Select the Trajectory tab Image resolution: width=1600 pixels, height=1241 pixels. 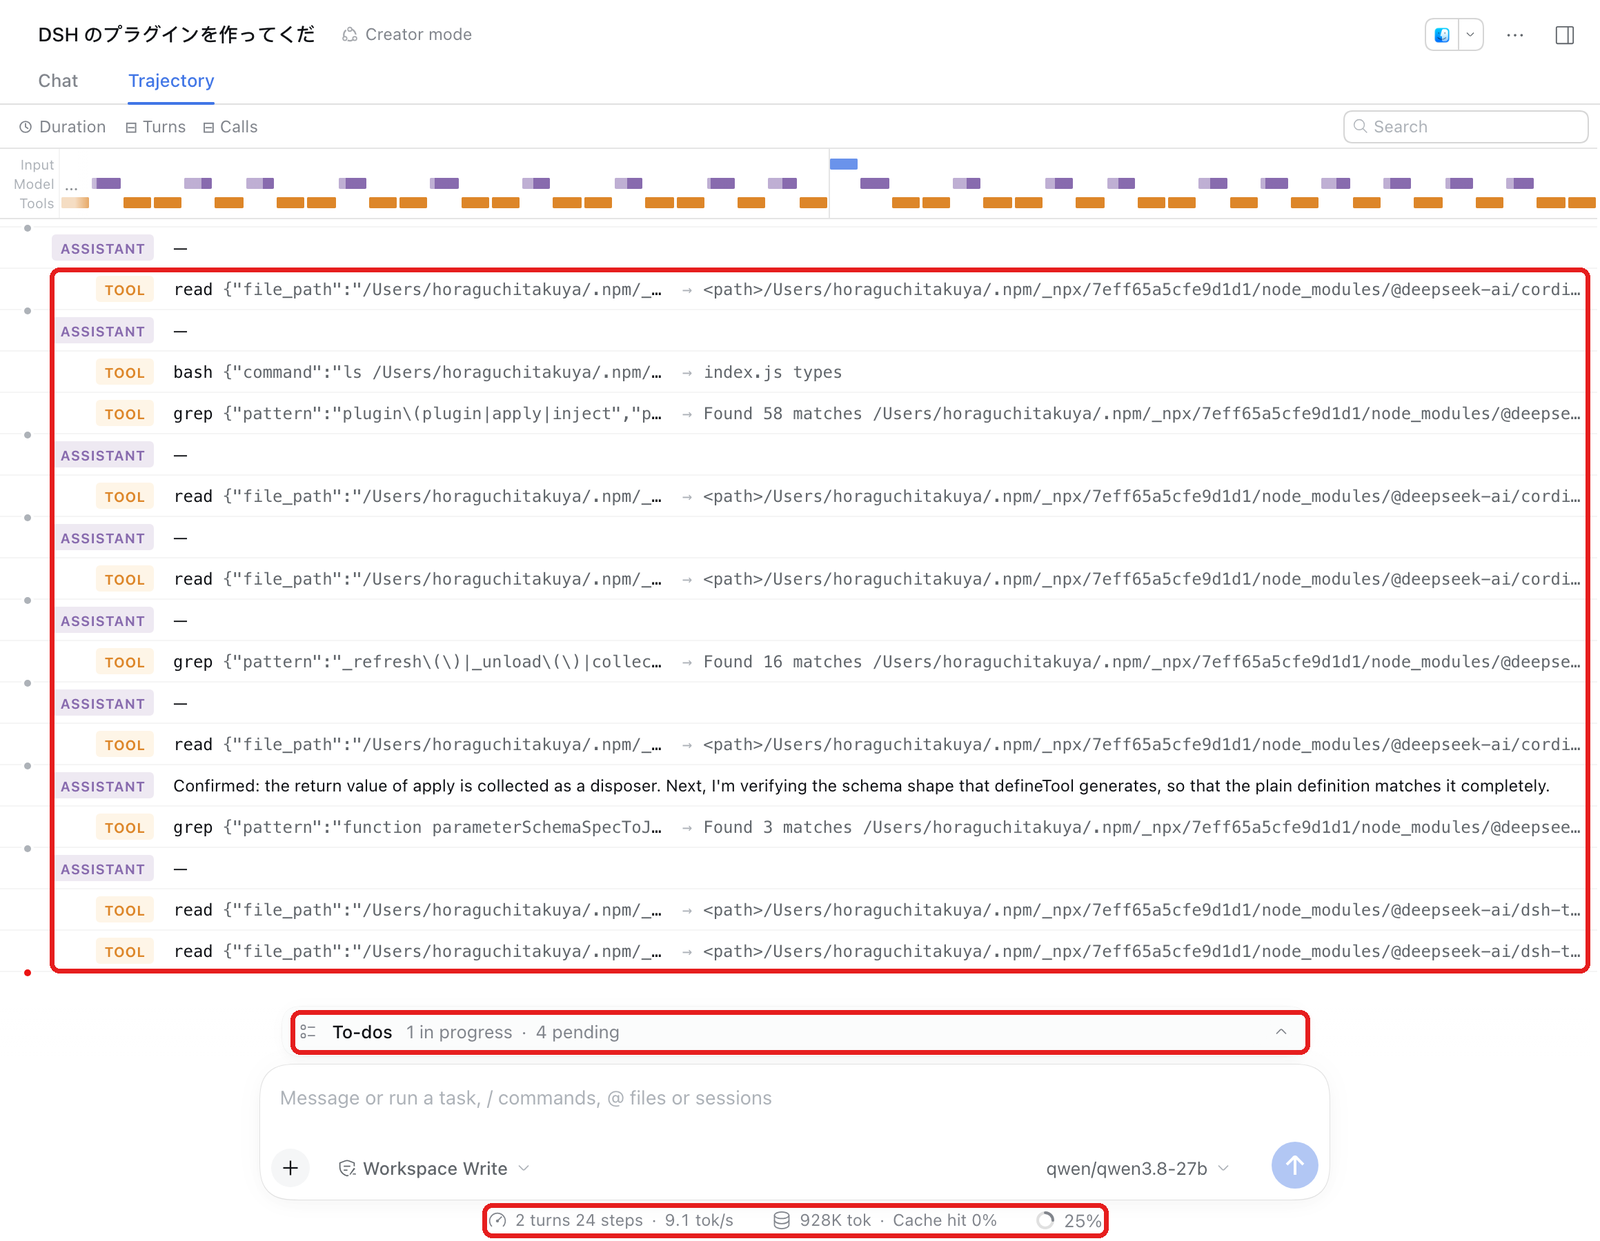pos(171,81)
